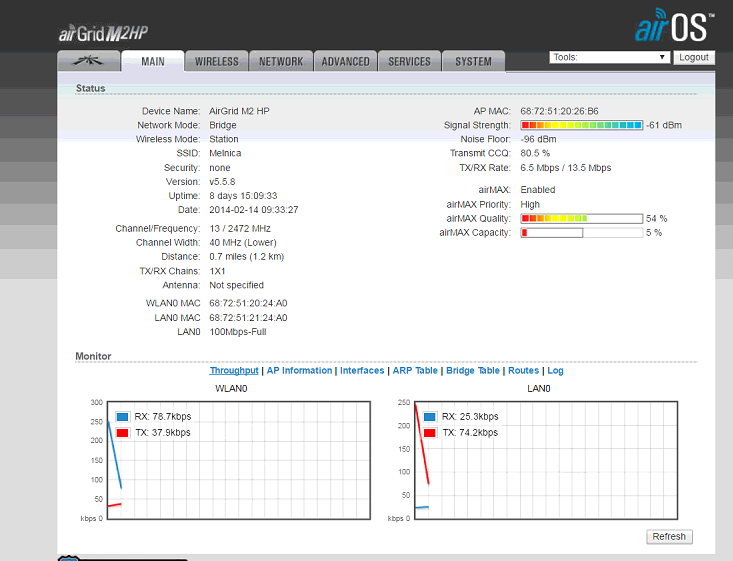733x561 pixels.
Task: Open the Tools dropdown
Action: [x=610, y=57]
